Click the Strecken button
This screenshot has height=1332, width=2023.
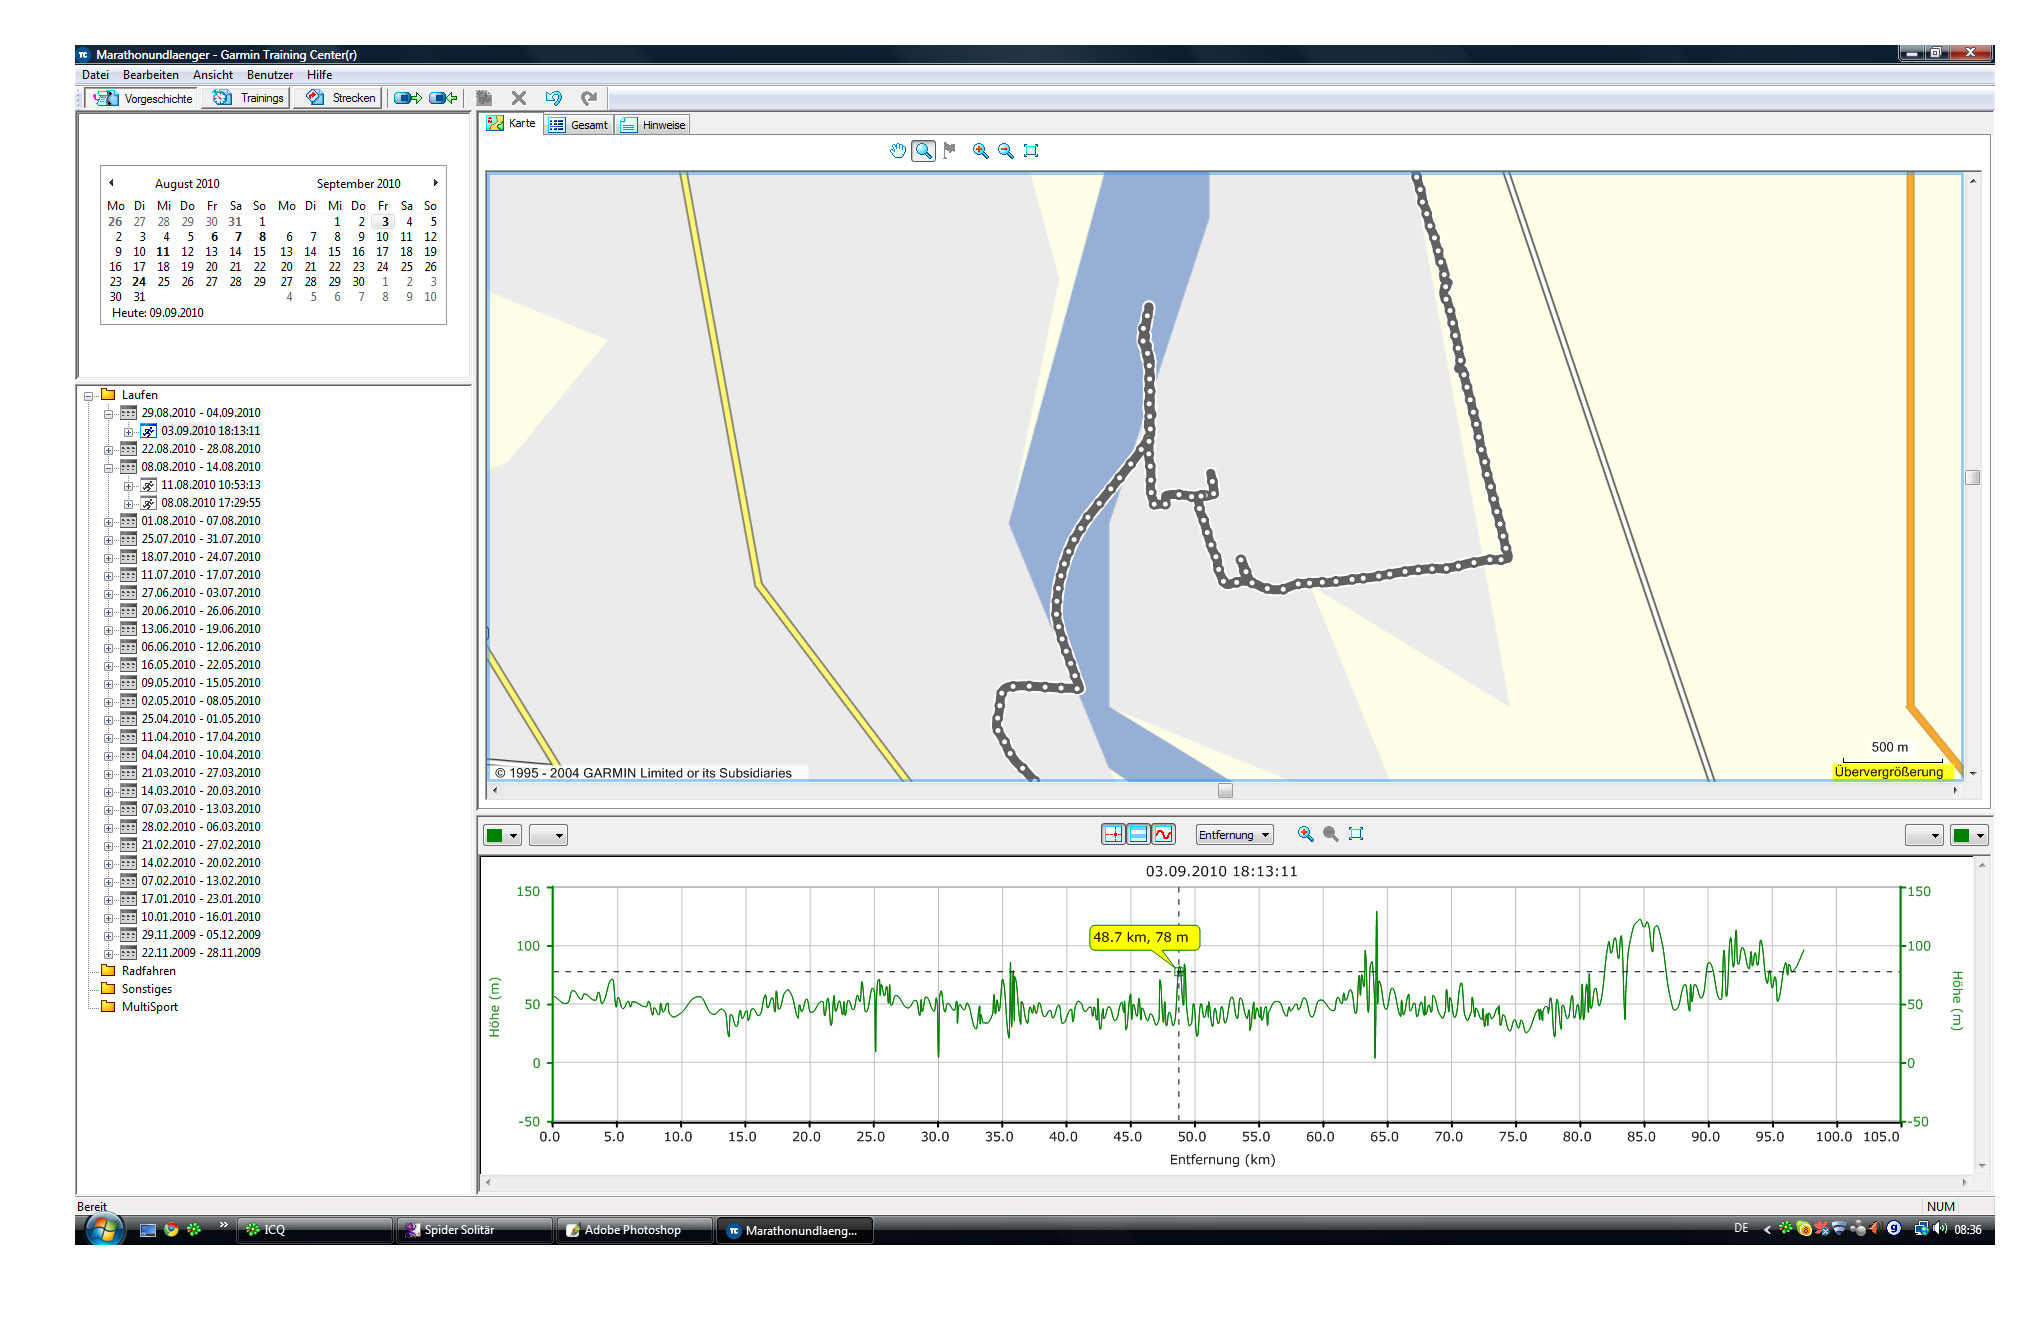point(342,98)
